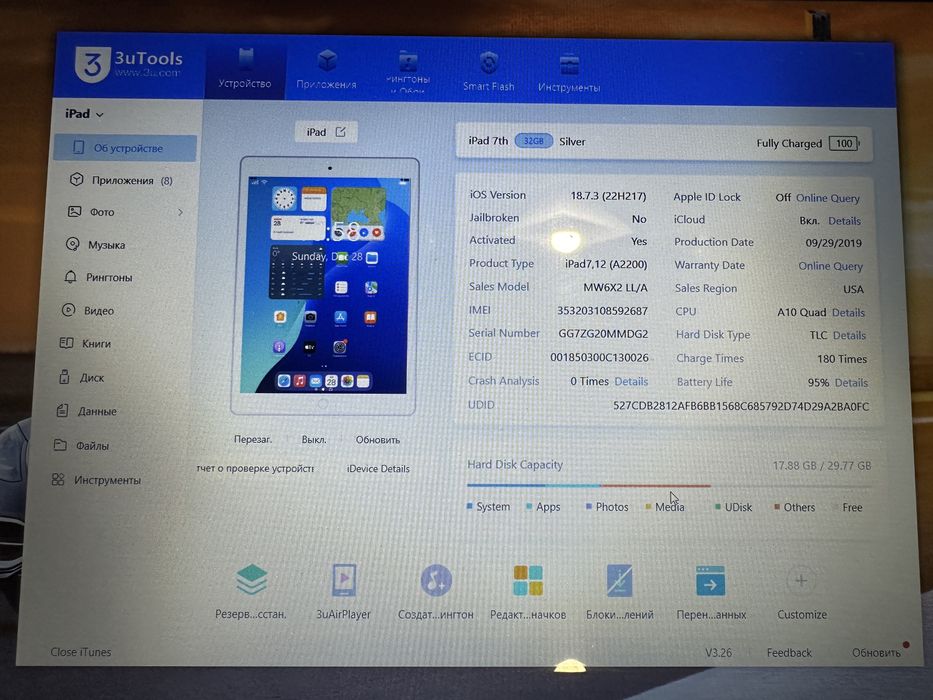Click the Media legend swatch
Screen dimensions: 933x700
(648, 507)
